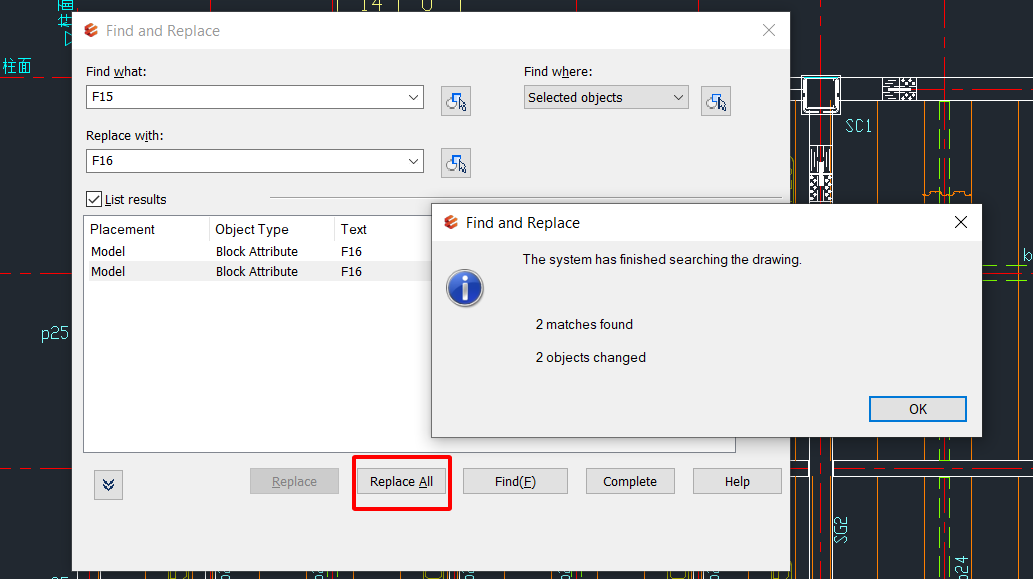Sort results by Placement column header
Image resolution: width=1033 pixels, height=579 pixels.
click(x=146, y=229)
